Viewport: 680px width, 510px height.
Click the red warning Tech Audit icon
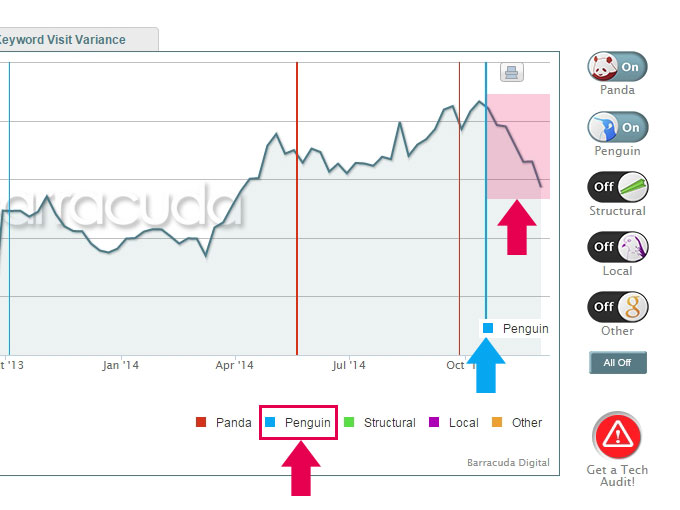pyautogui.click(x=617, y=437)
